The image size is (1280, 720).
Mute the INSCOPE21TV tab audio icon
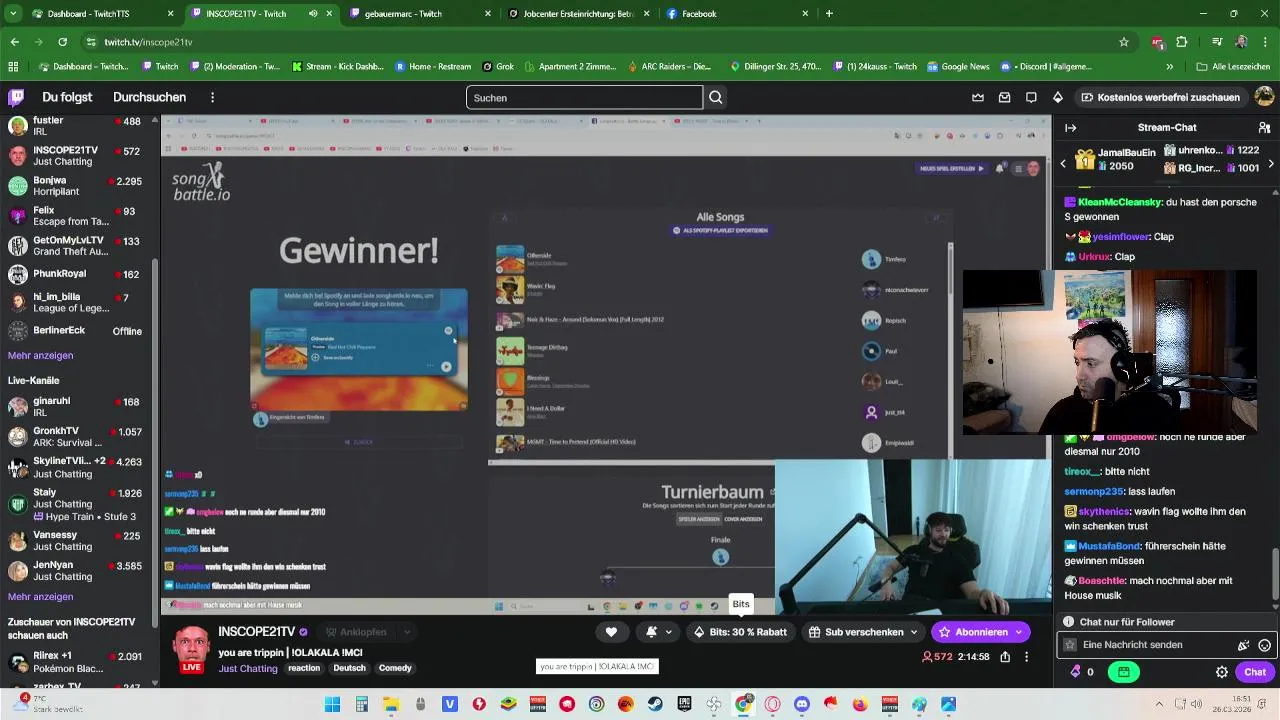(313, 14)
